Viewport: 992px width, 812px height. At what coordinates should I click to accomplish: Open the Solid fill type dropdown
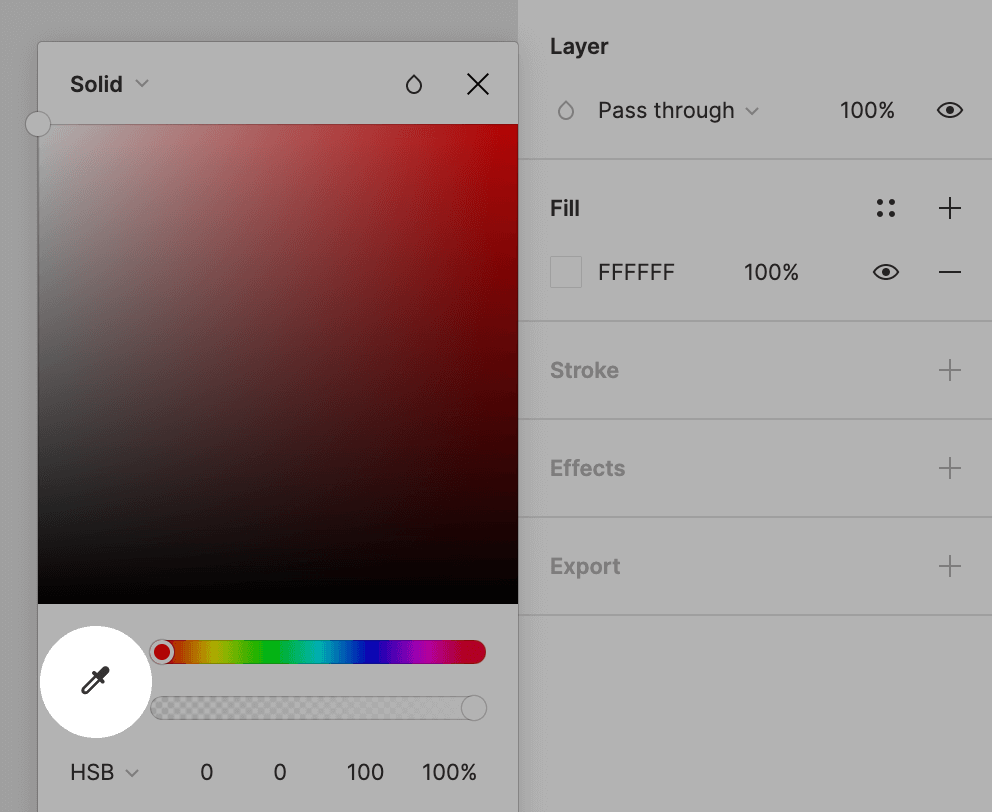pos(109,84)
